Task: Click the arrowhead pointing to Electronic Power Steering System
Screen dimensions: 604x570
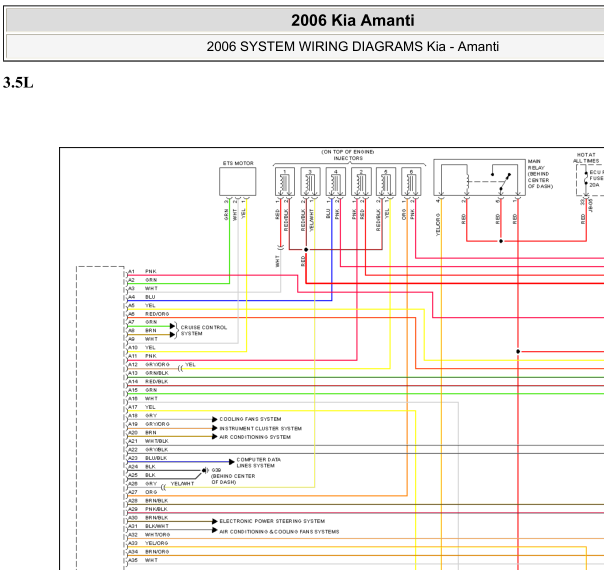Action: pos(215,521)
